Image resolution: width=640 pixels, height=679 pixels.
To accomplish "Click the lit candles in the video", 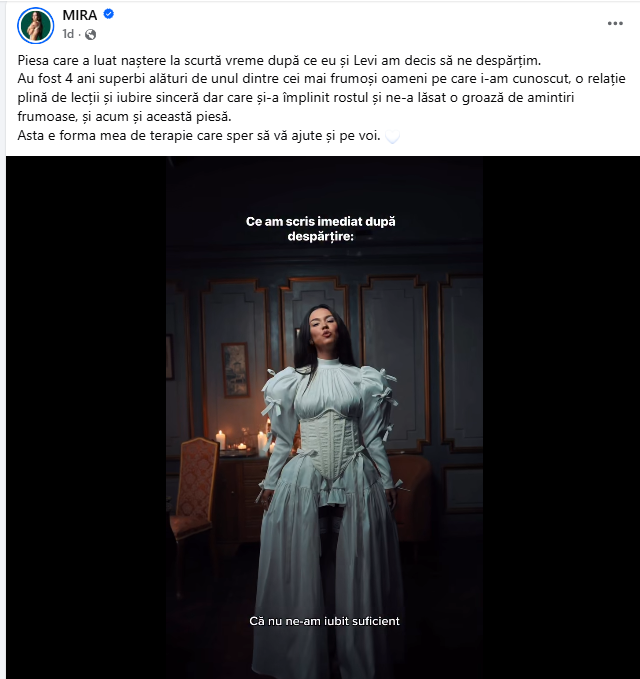I will tap(242, 441).
